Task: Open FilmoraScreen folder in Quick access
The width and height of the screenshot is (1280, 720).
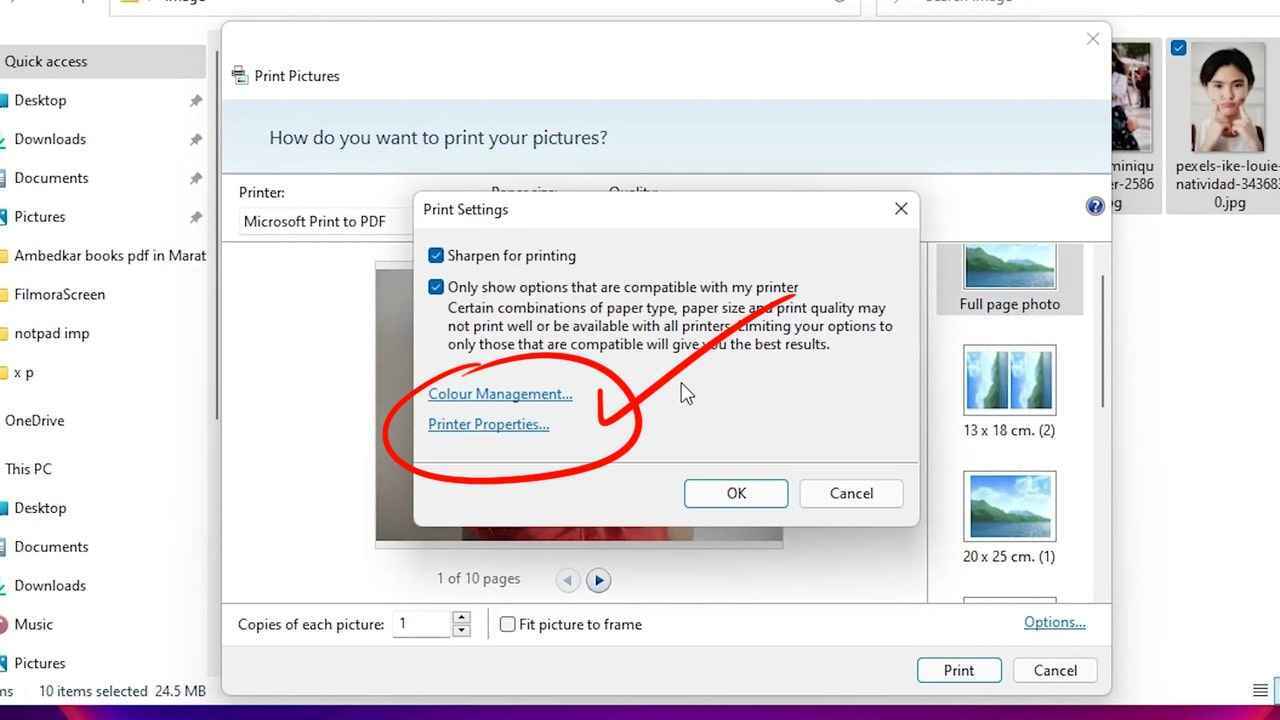Action: (x=59, y=295)
